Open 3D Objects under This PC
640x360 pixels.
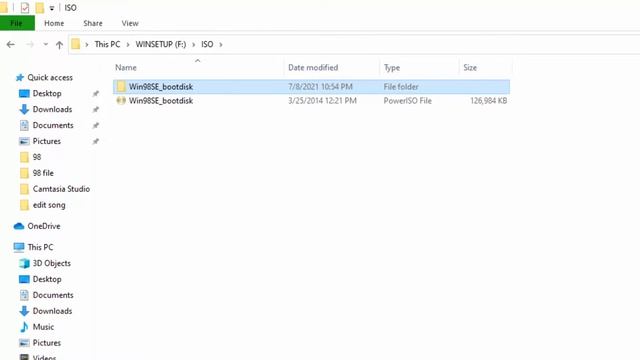51,263
